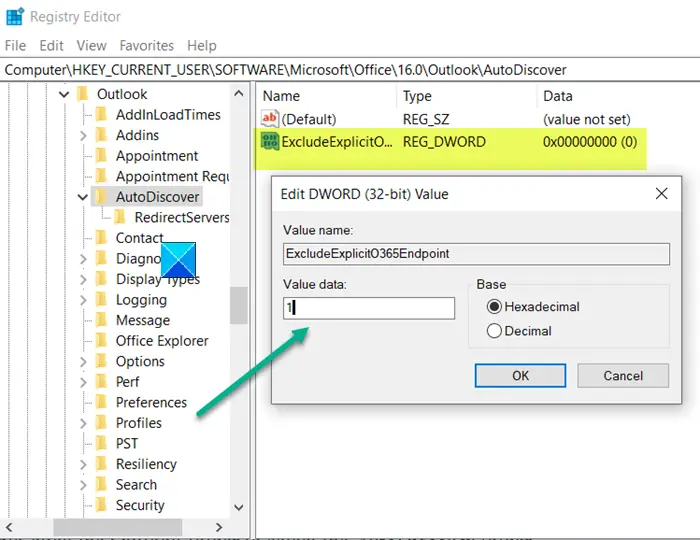Click the Office Explorer folder icon
The height and width of the screenshot is (540, 700).
[x=102, y=341]
